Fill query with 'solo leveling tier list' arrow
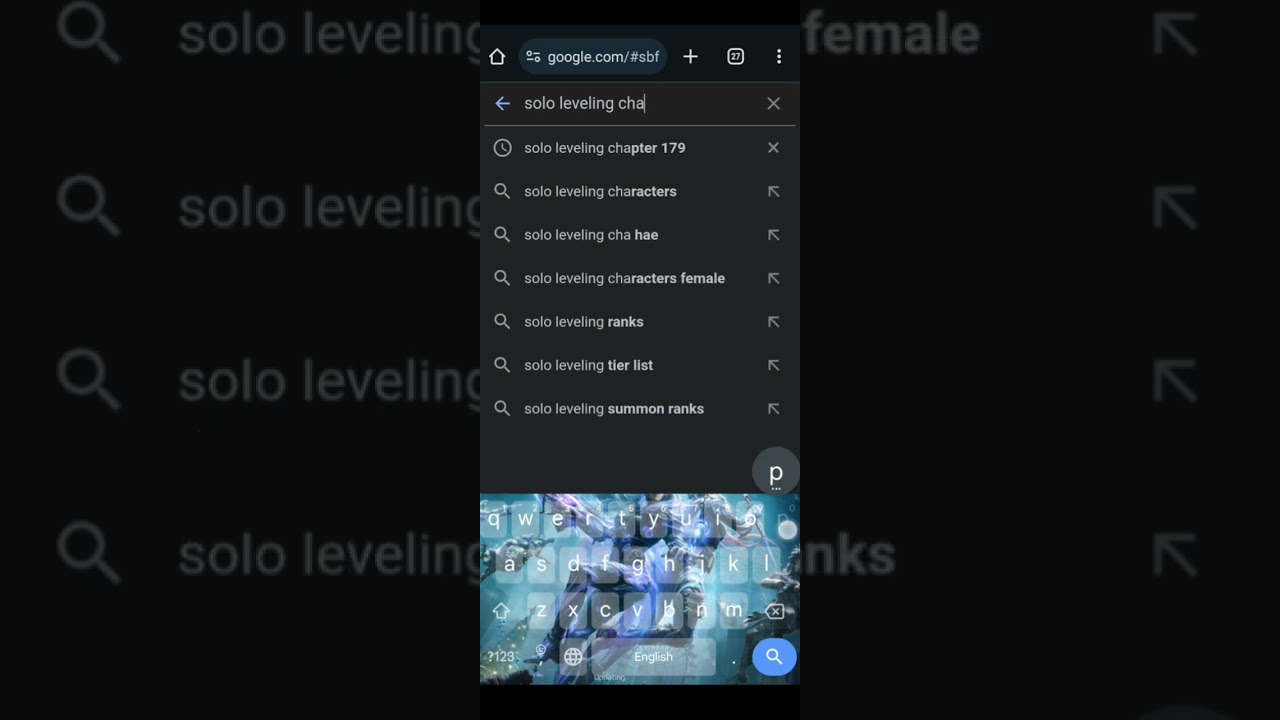1280x720 pixels. 773,365
